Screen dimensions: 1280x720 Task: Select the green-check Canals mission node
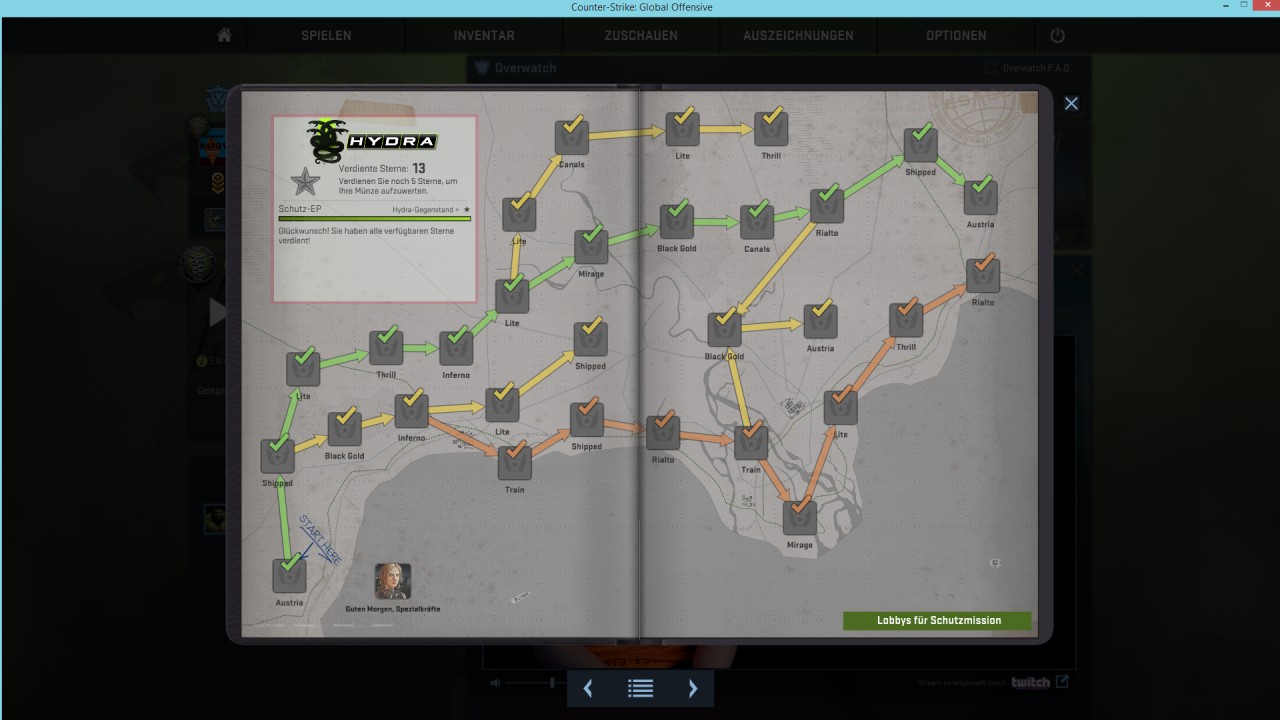click(757, 221)
